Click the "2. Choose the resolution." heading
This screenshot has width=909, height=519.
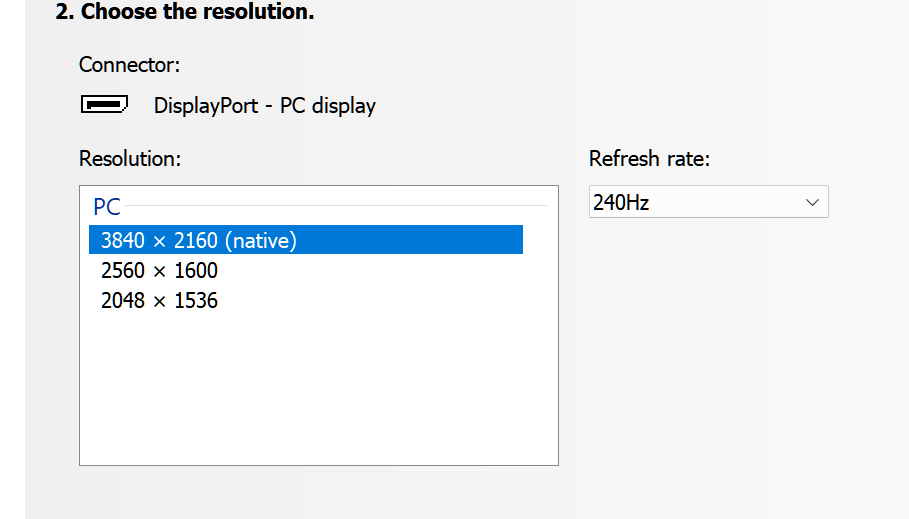point(184,12)
